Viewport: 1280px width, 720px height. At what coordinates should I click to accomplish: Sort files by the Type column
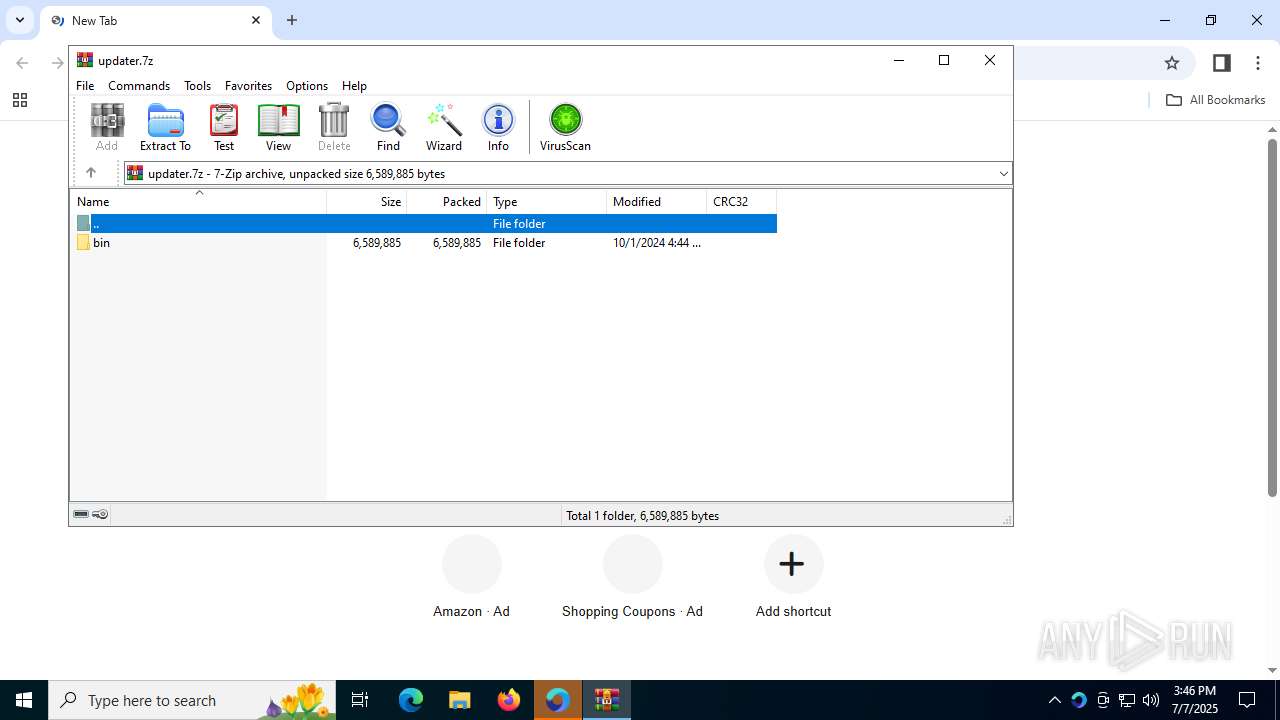[x=547, y=202]
